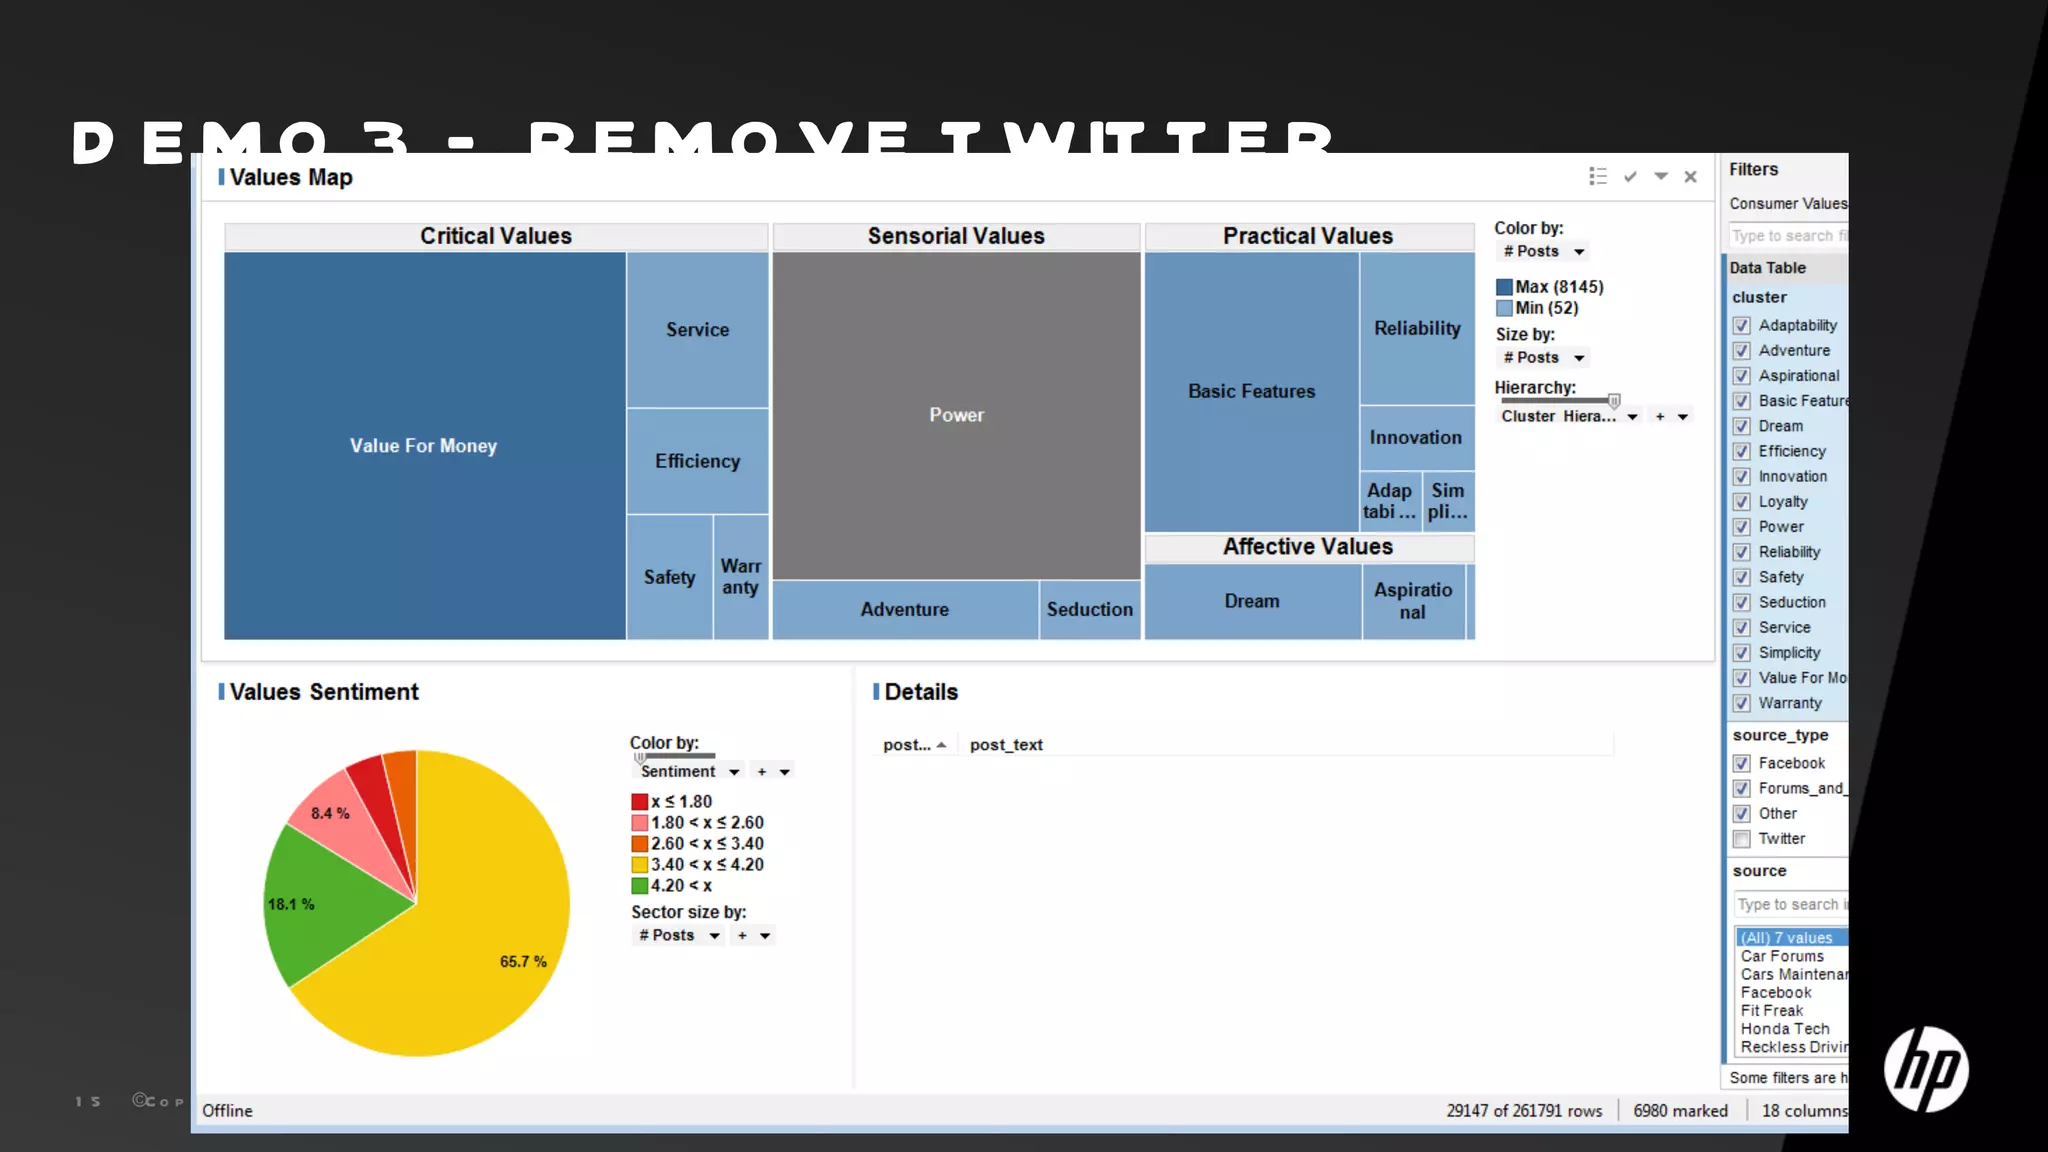
Task: Click the legend list icon in Values Map header
Action: pos(1597,177)
